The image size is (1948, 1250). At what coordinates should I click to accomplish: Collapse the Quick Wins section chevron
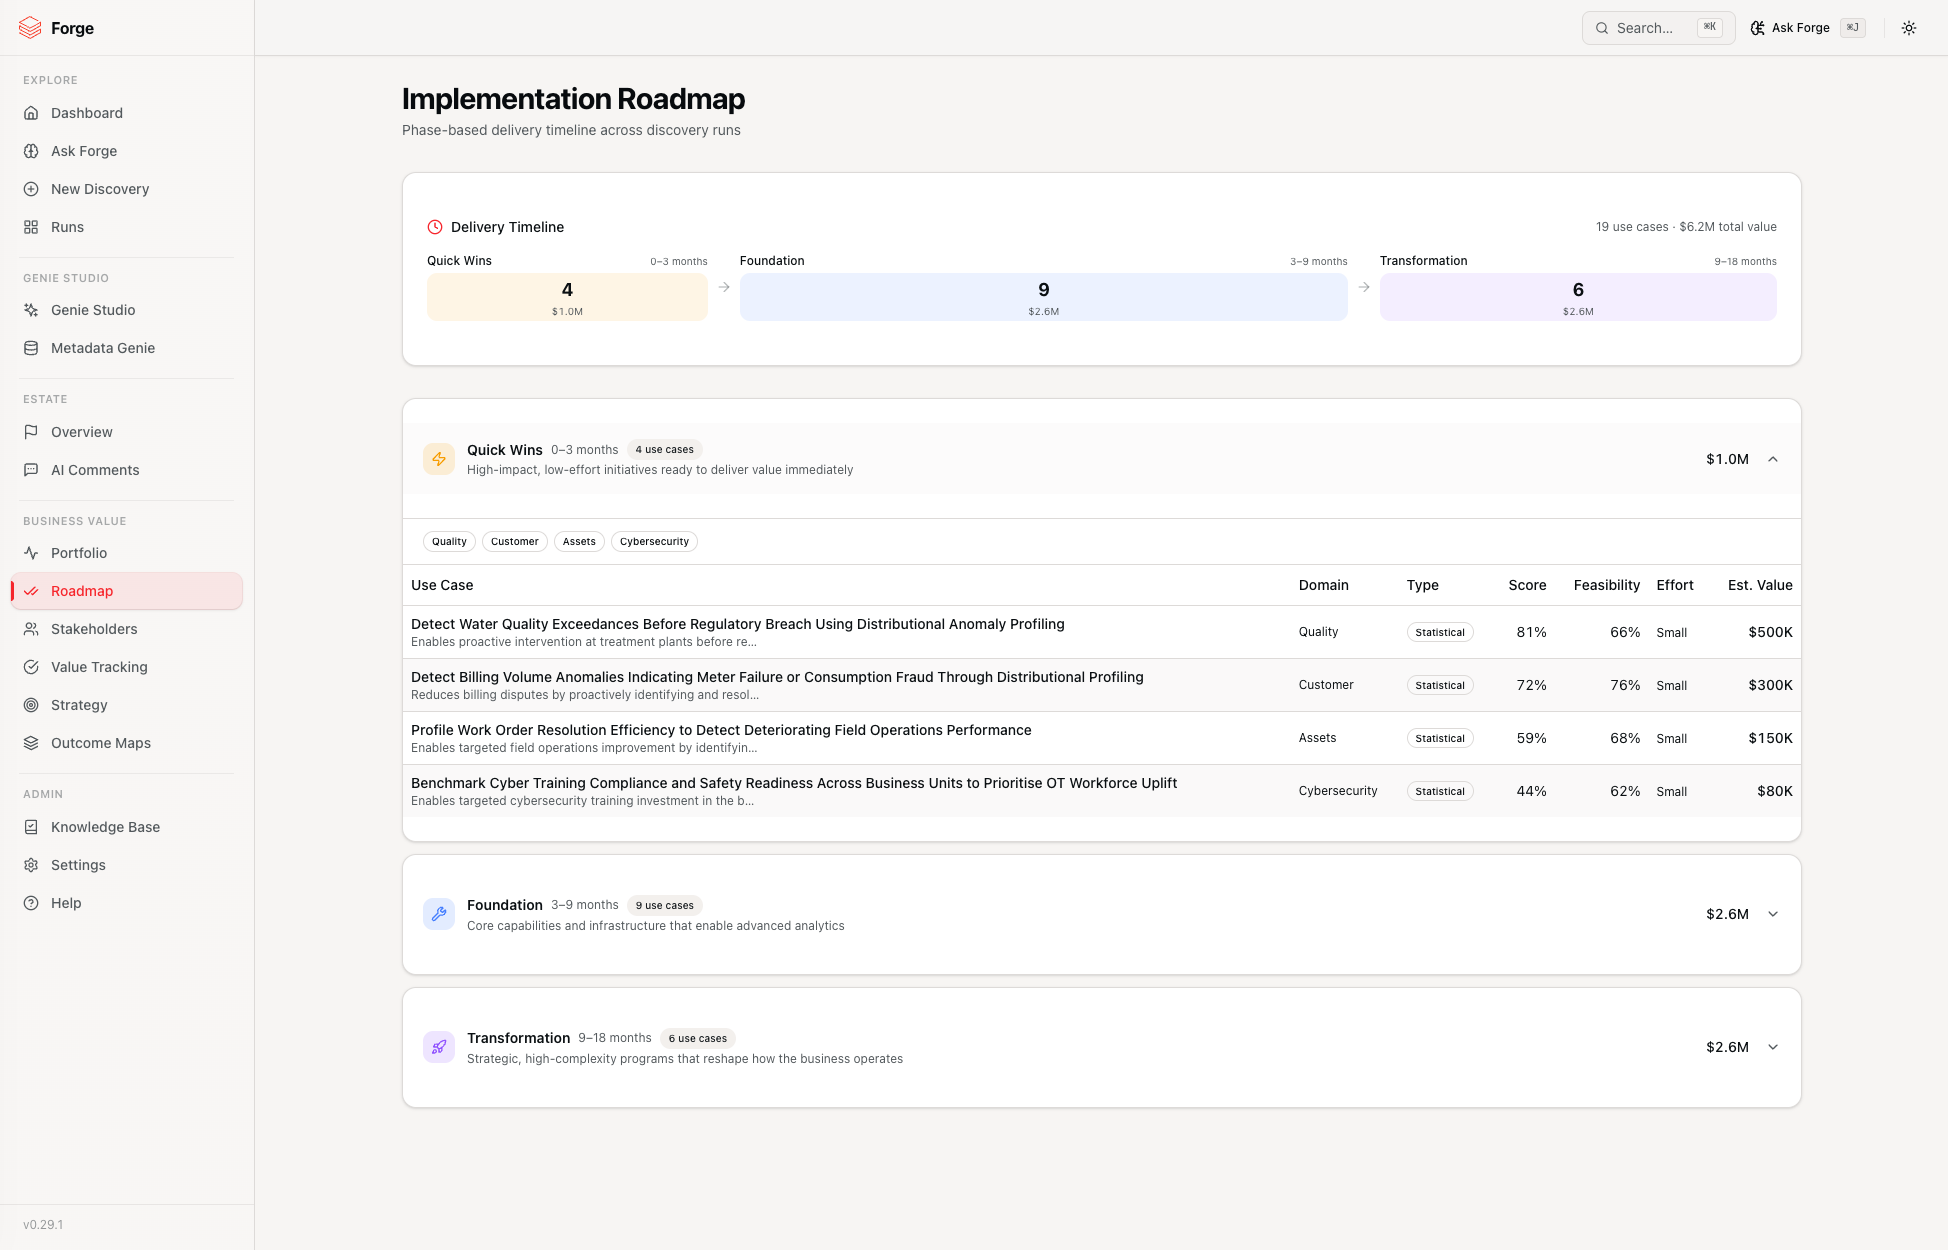pos(1773,459)
